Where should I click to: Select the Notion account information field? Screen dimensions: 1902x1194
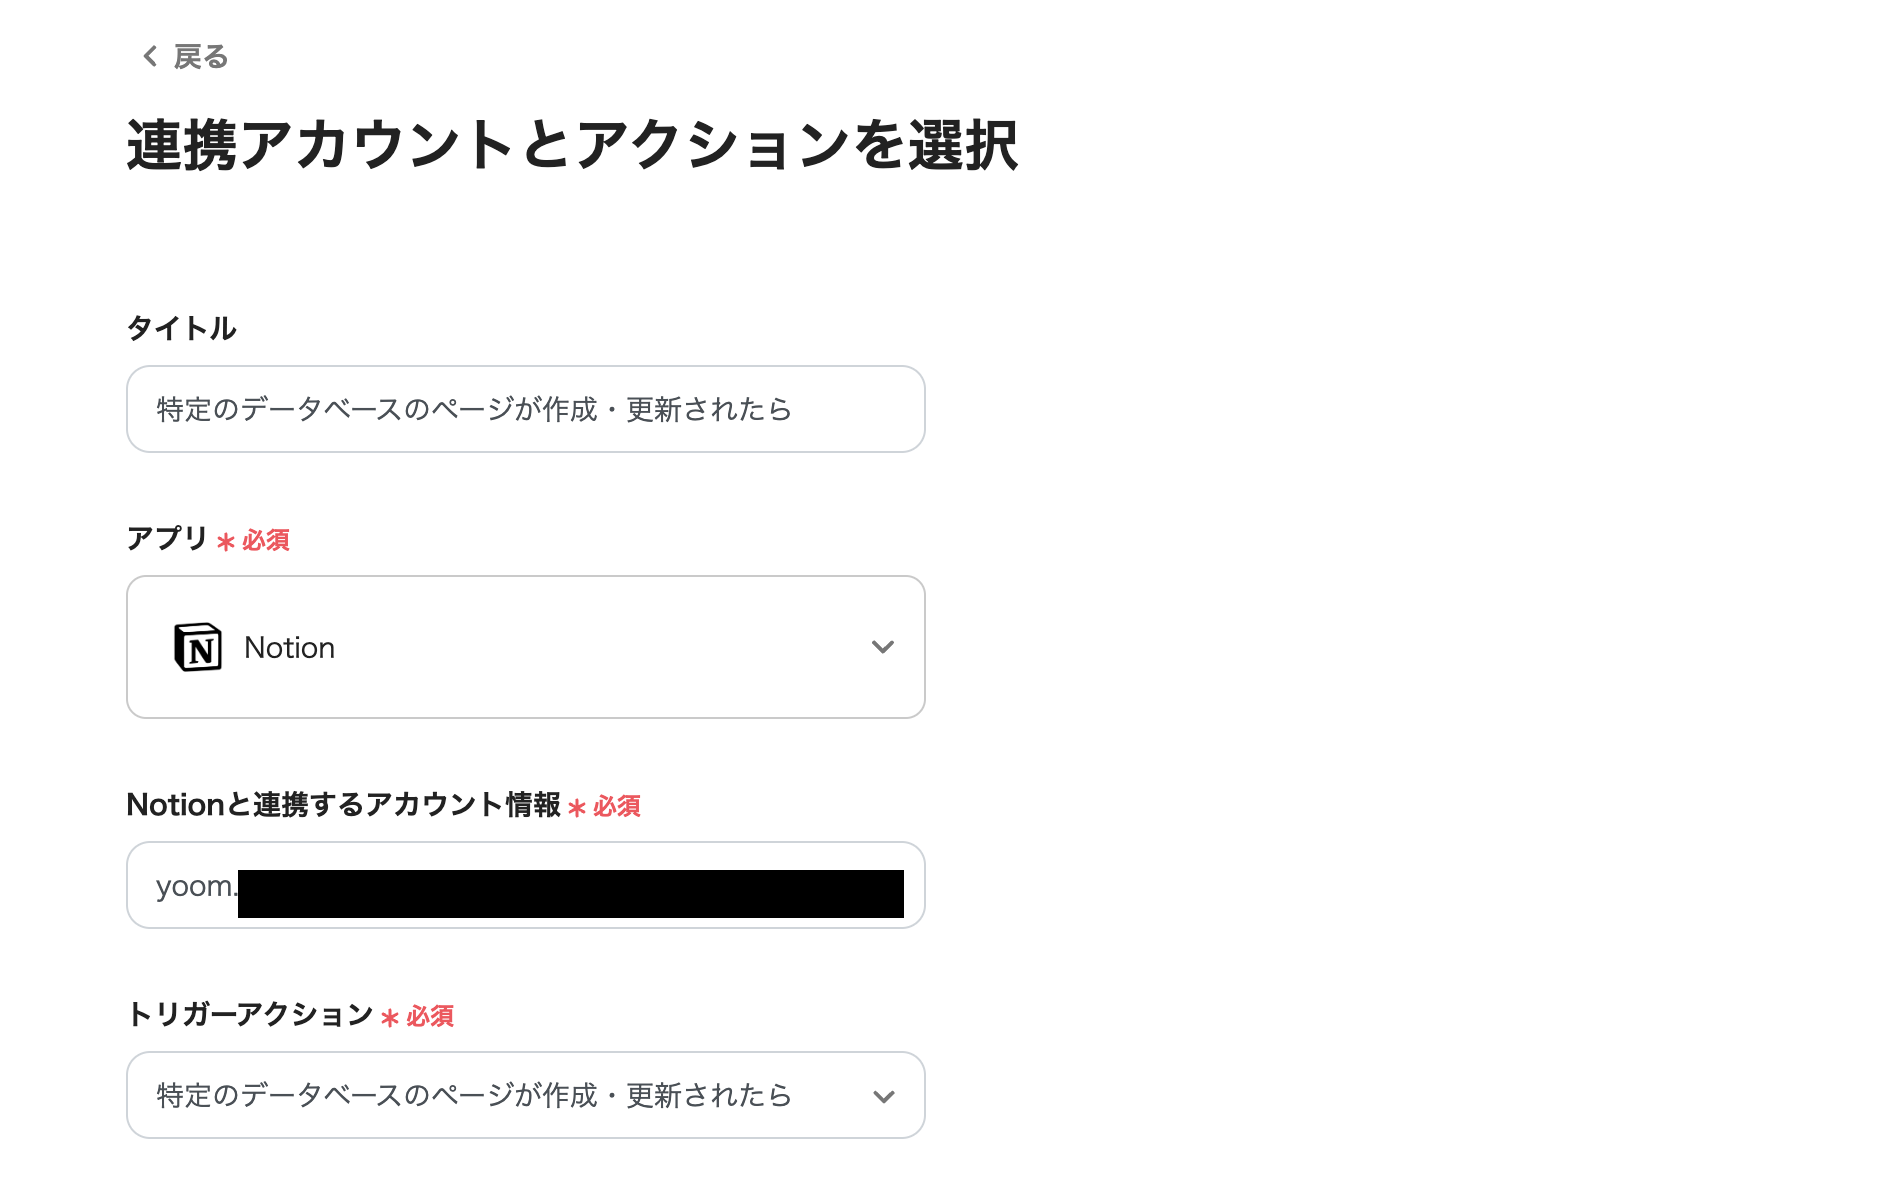point(525,885)
